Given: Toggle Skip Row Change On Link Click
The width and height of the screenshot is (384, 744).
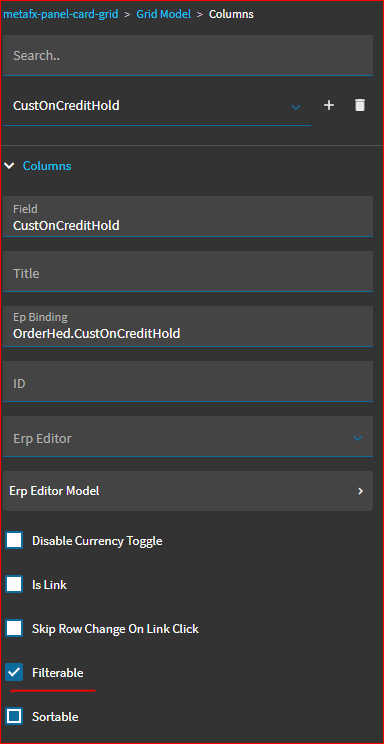Looking at the screenshot, I should point(14,629).
